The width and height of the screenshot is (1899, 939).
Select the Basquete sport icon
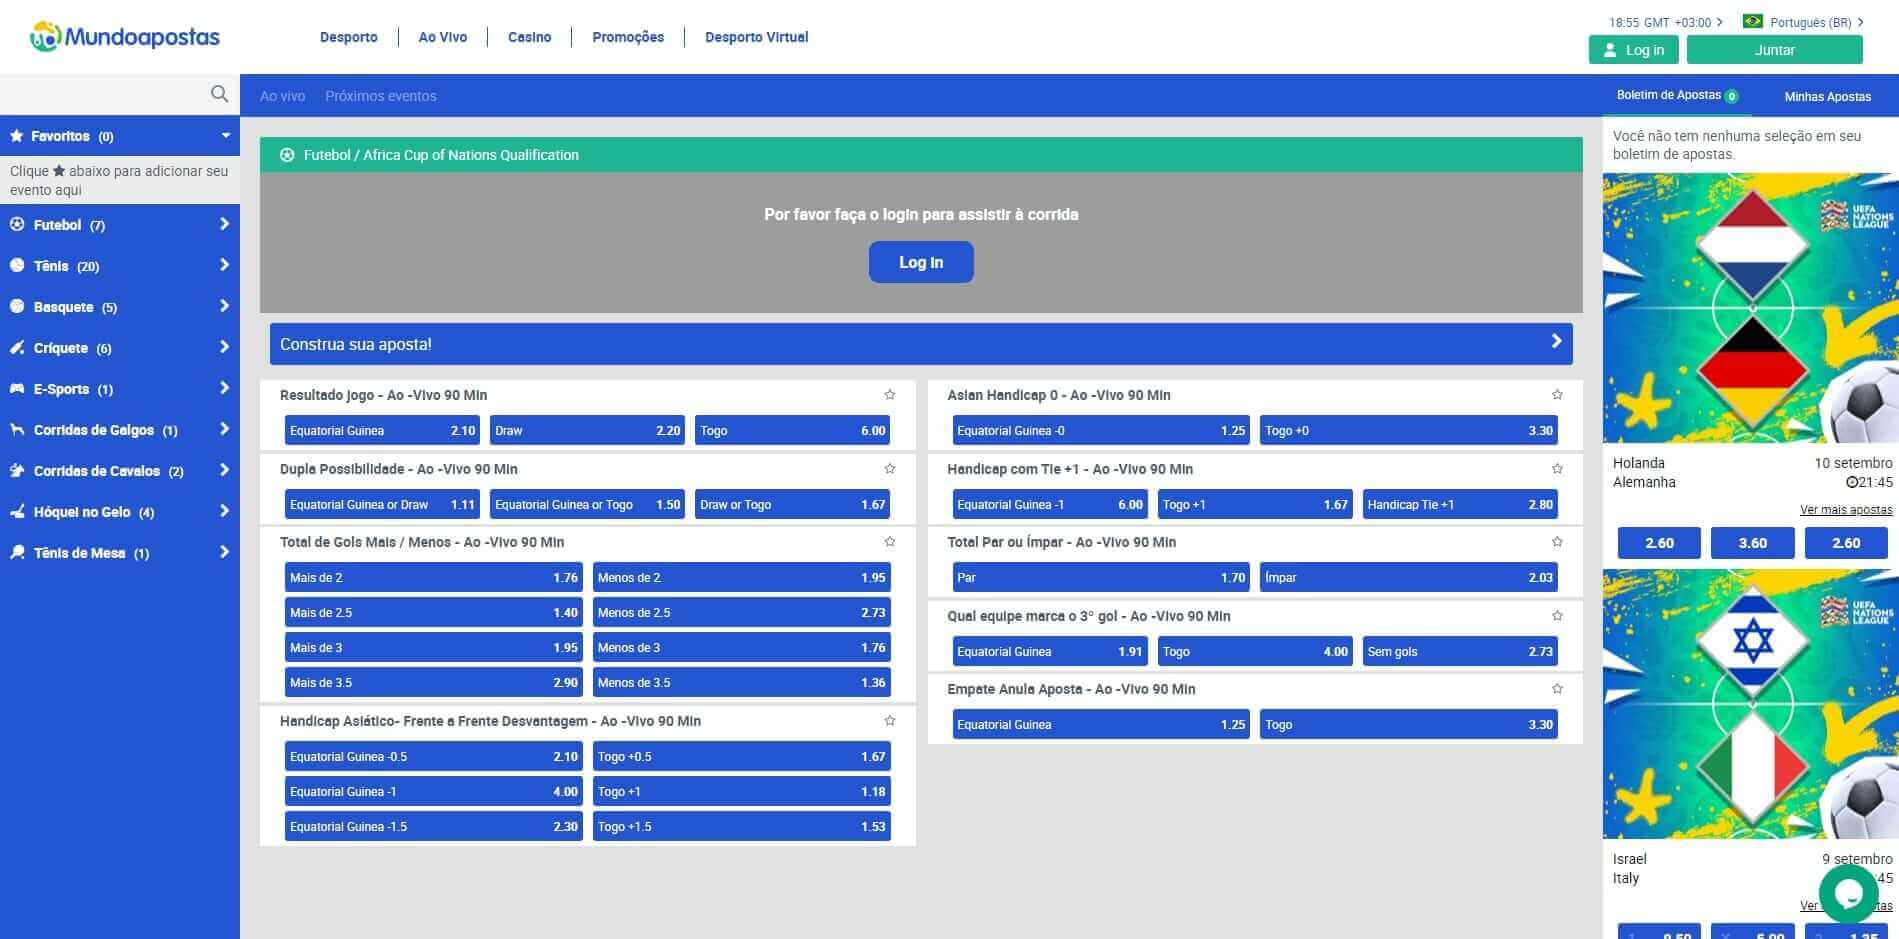pyautogui.click(x=16, y=307)
